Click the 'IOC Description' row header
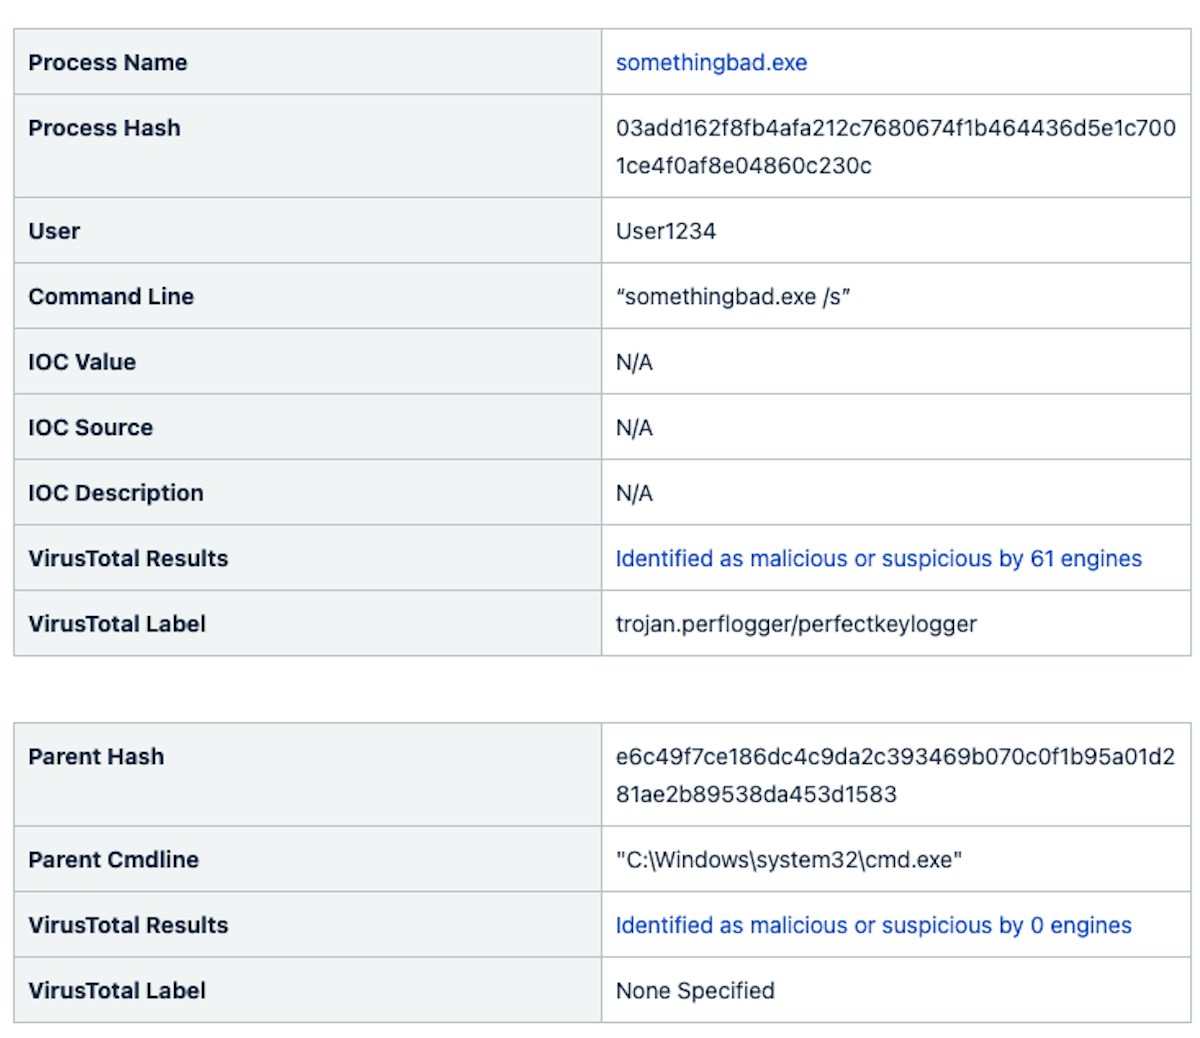The height and width of the screenshot is (1038, 1200). tap(116, 493)
